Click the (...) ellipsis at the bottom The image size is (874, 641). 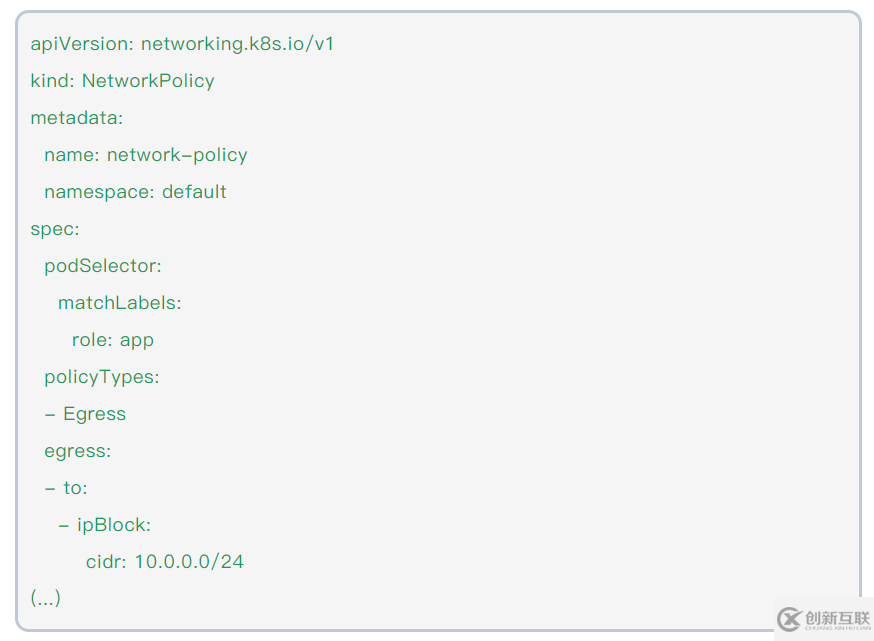point(45,598)
